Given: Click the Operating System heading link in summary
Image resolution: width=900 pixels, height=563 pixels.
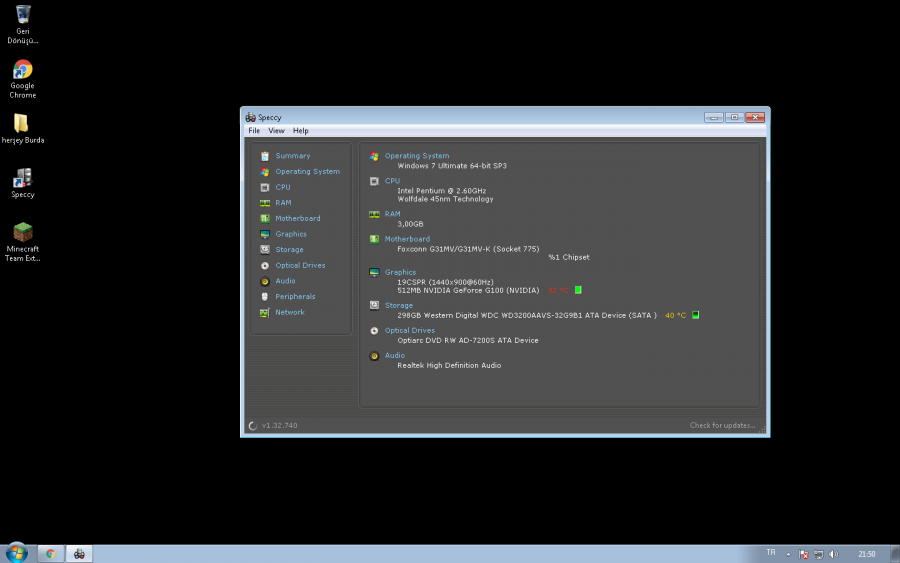Looking at the screenshot, I should tap(417, 156).
